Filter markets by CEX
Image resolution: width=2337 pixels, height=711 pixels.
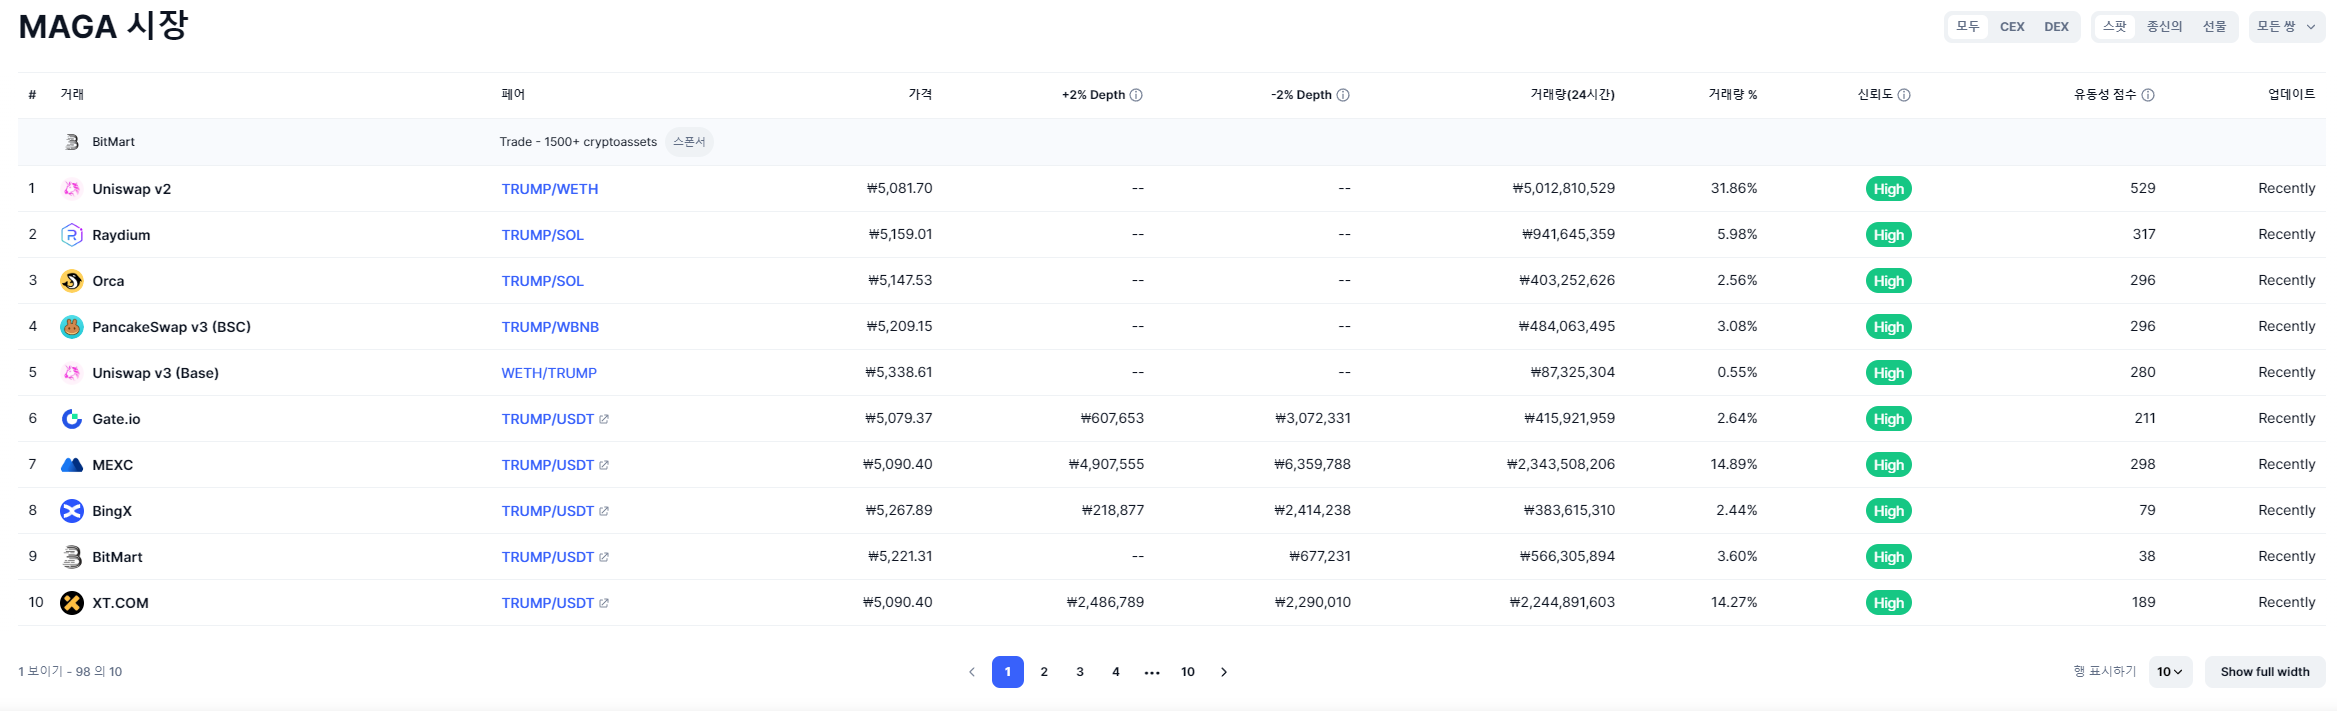2012,27
